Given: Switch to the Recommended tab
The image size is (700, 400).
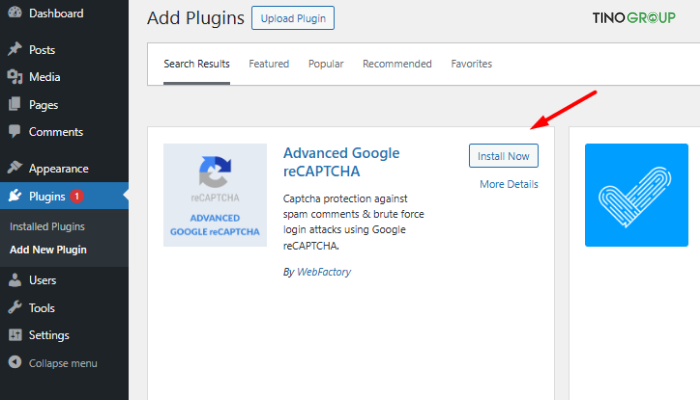Looking at the screenshot, I should coord(397,64).
